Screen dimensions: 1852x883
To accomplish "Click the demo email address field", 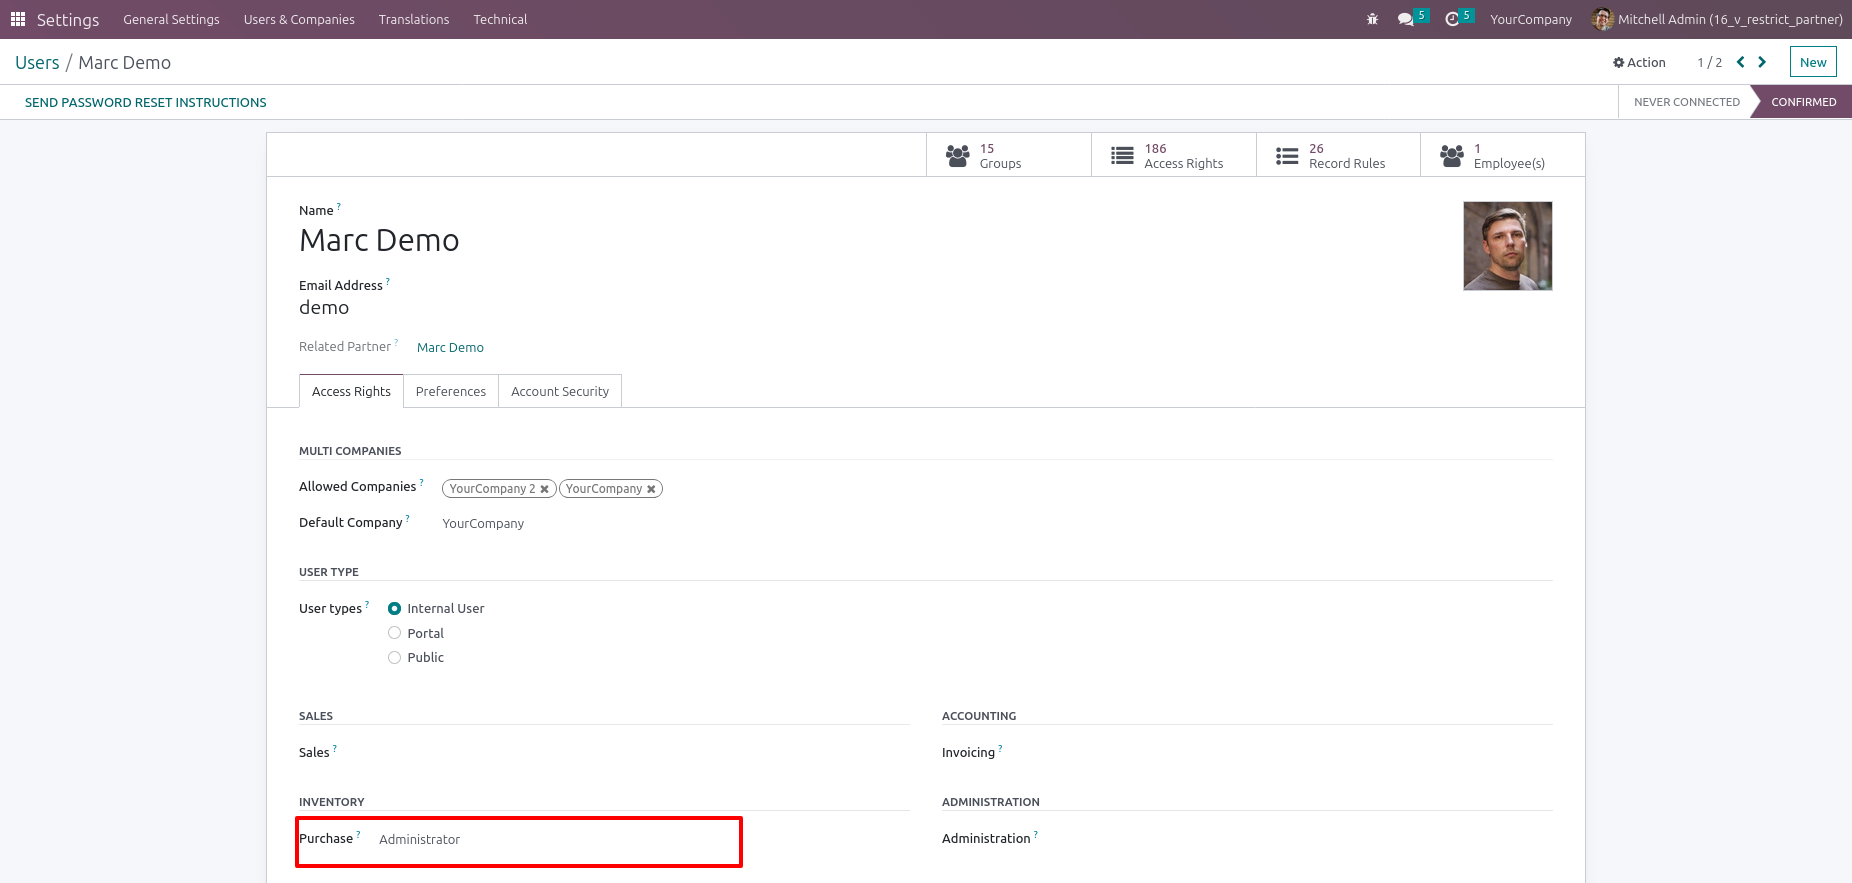I will click(324, 308).
